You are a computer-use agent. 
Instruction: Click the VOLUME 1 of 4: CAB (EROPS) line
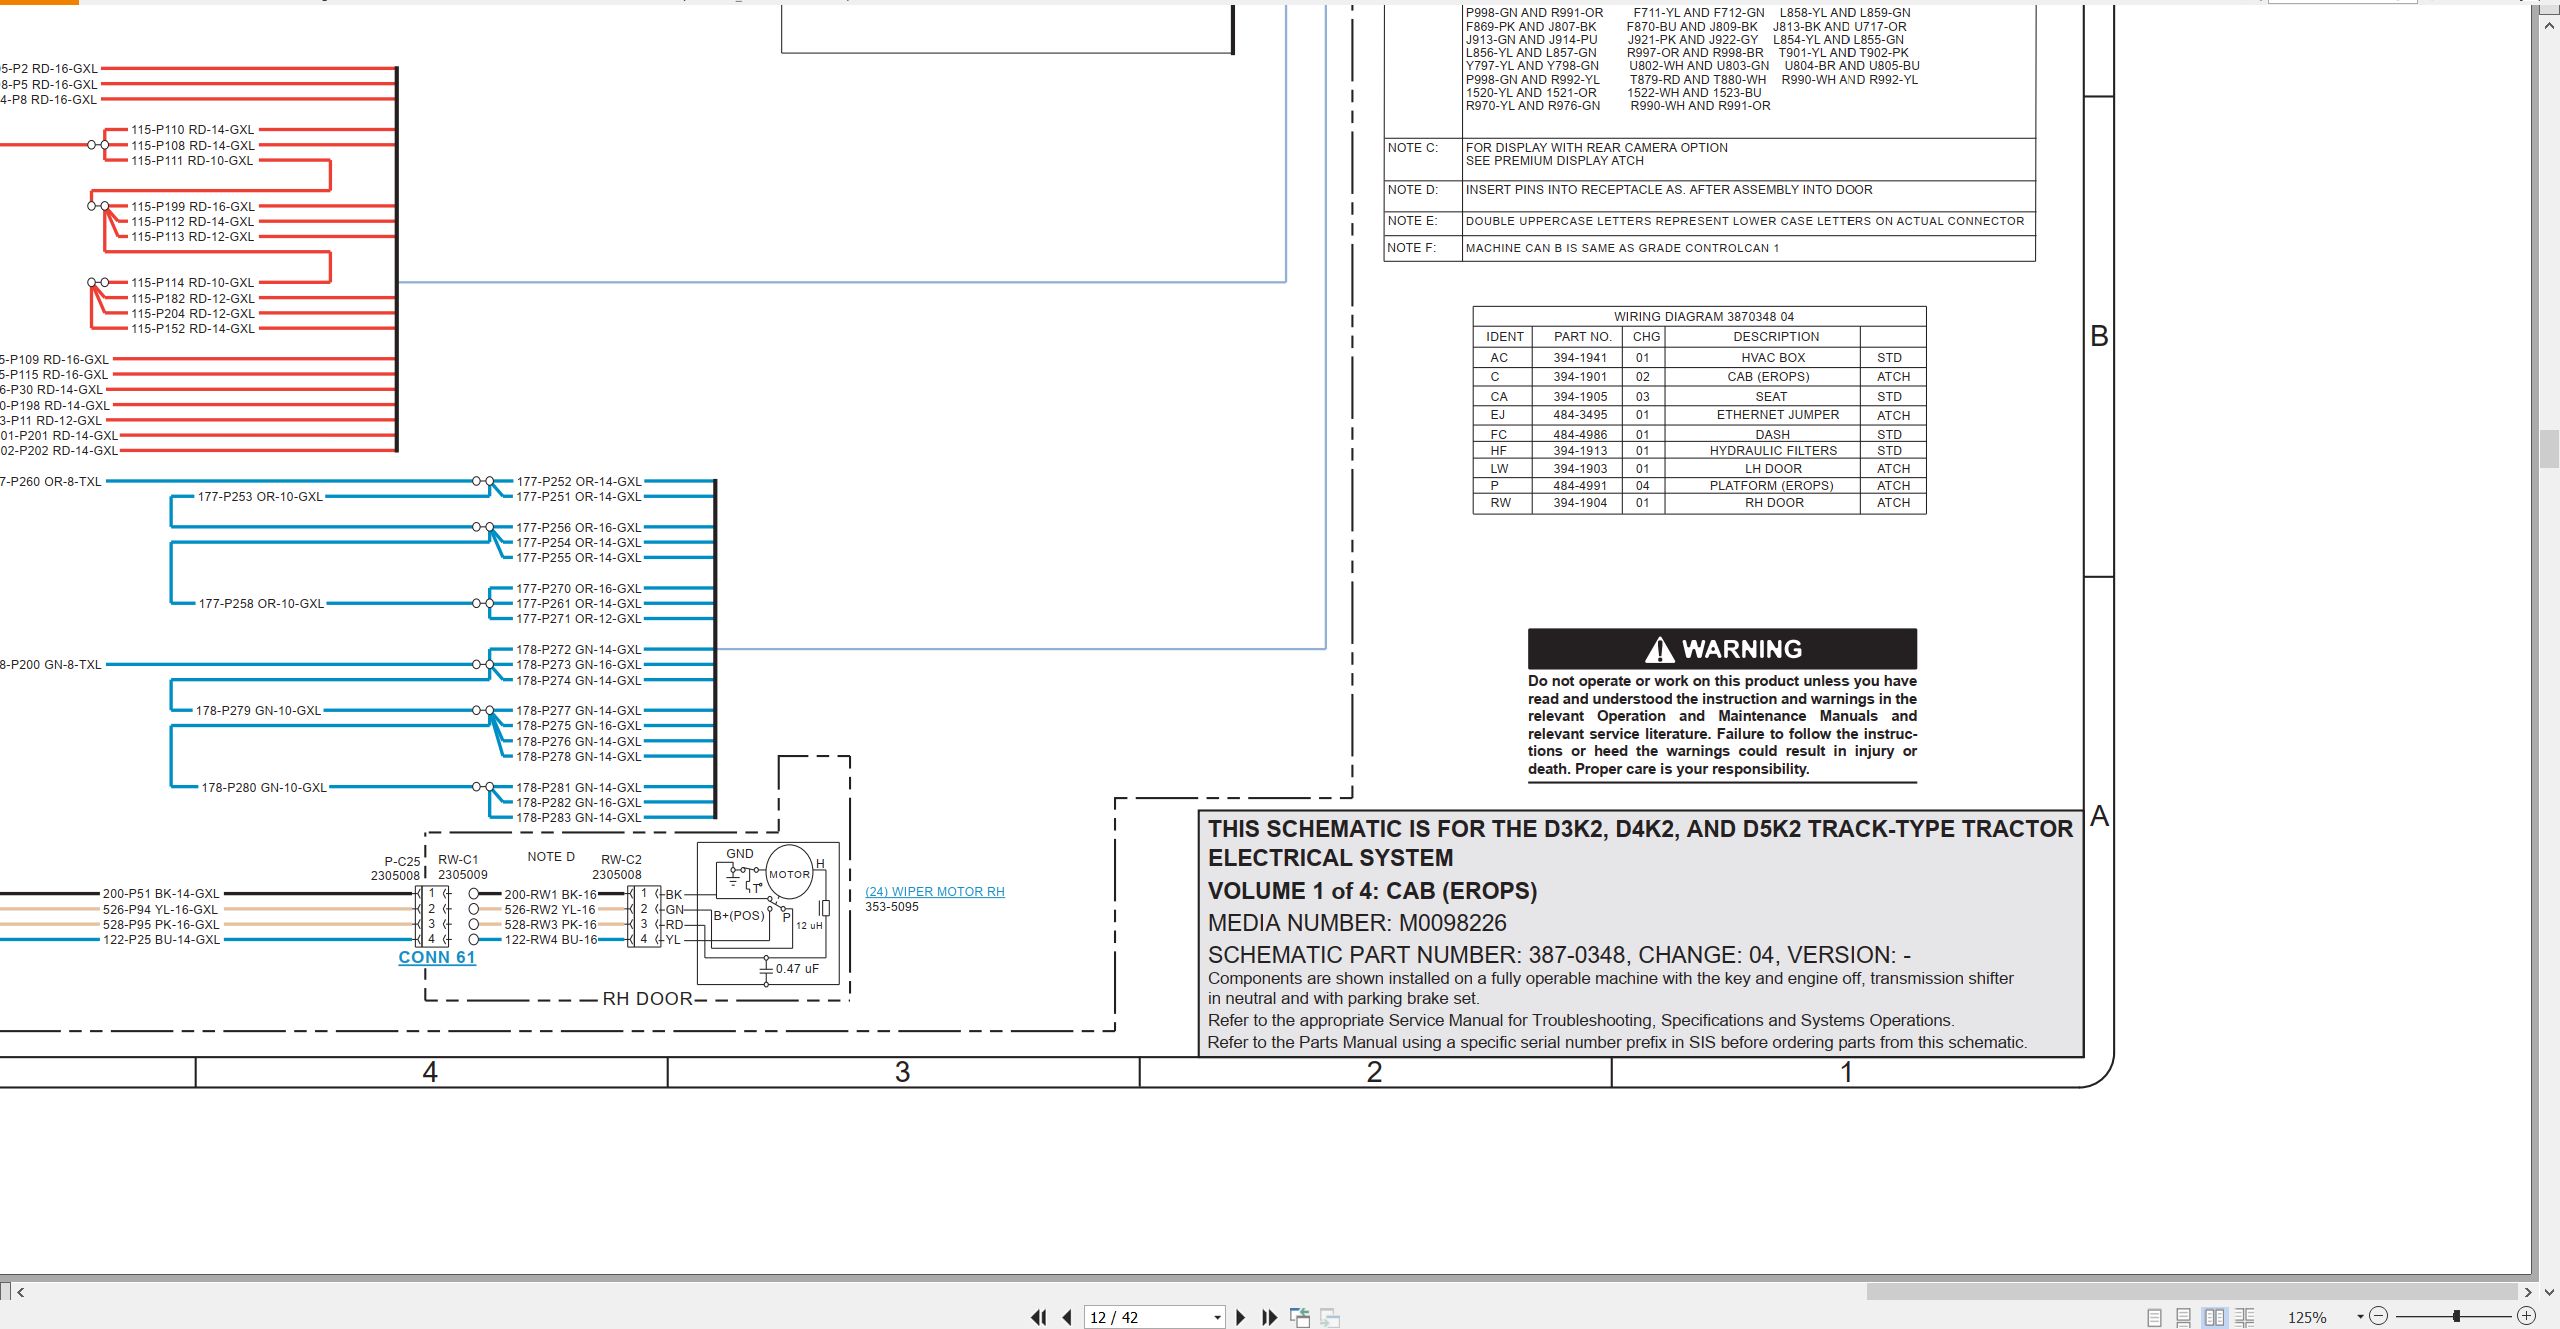coord(1372,890)
